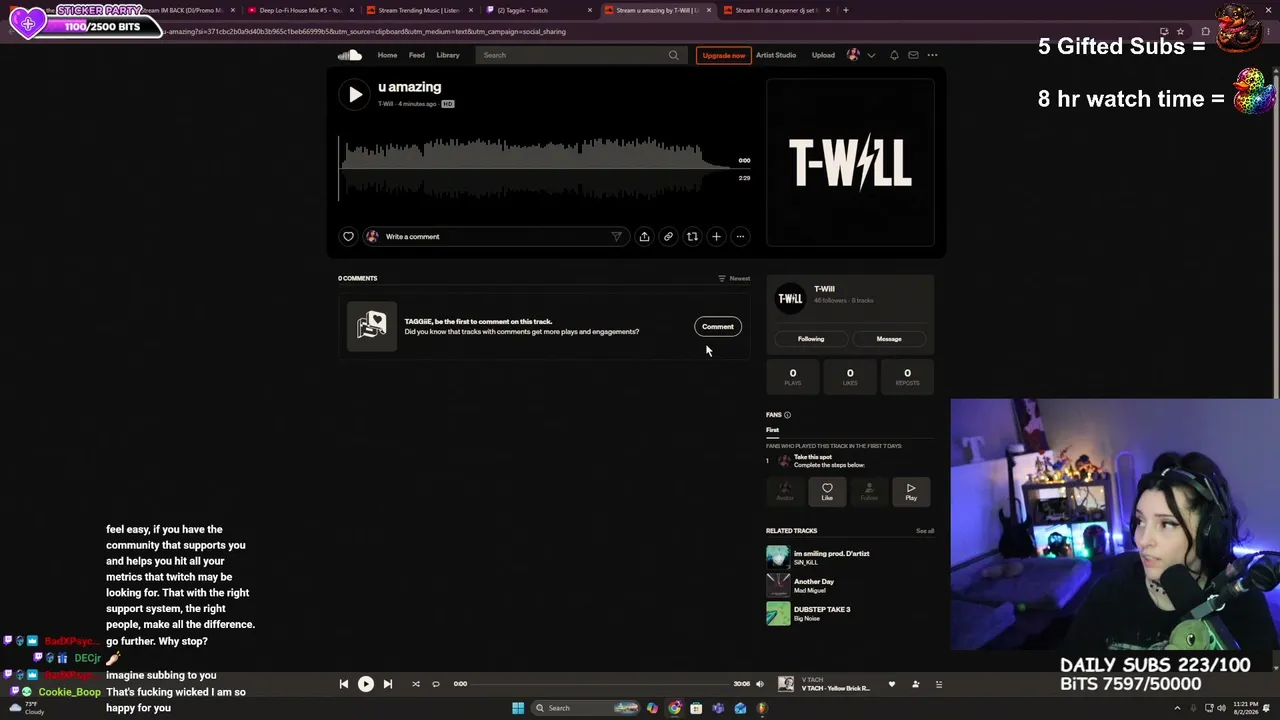
Task: Click the Windows taskbar Search box
Action: tap(586, 708)
